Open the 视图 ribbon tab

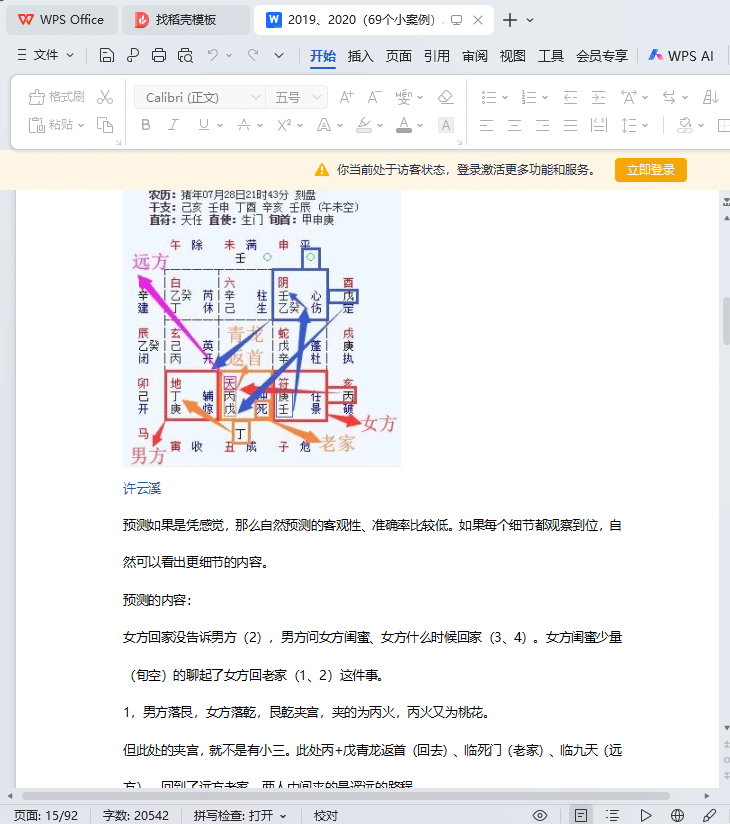[512, 56]
